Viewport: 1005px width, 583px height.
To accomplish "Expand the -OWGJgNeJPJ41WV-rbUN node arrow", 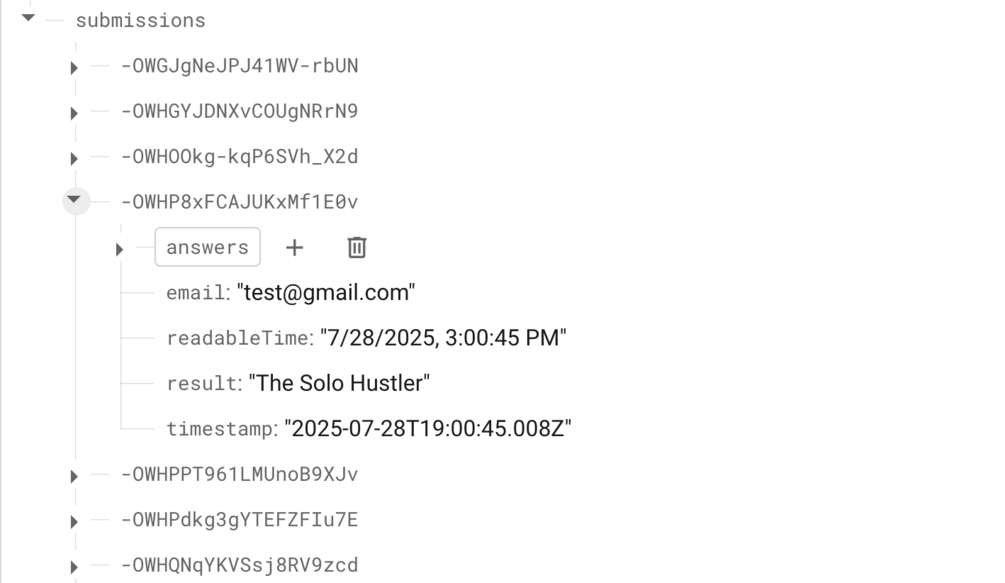I will click(74, 68).
